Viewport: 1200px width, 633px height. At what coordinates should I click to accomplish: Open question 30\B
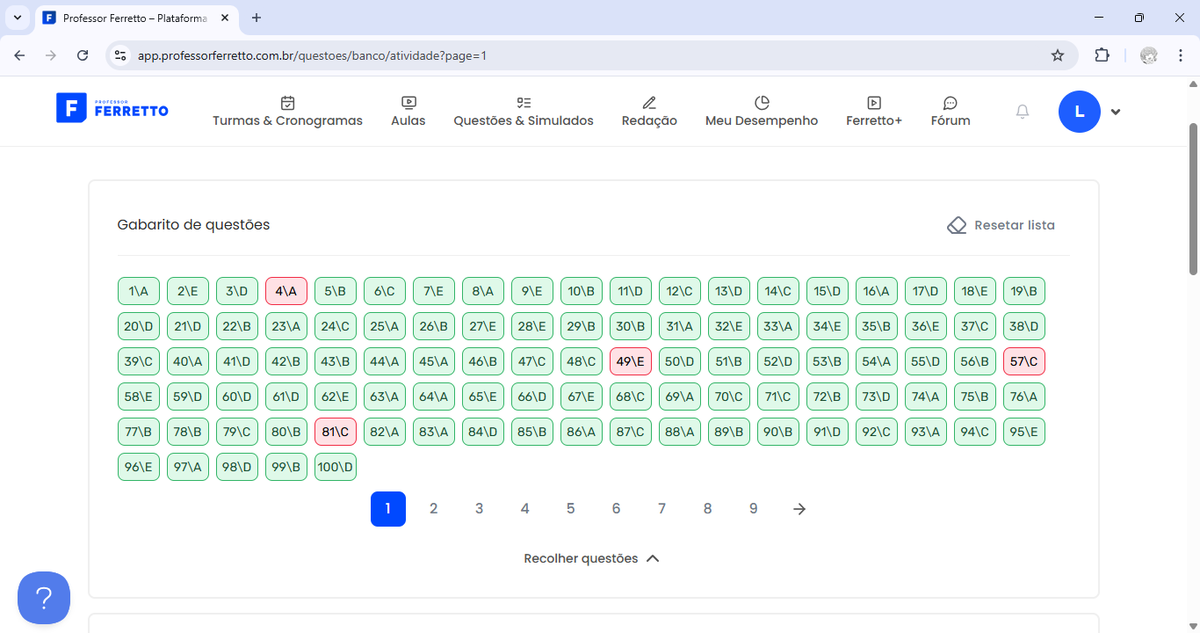(631, 326)
